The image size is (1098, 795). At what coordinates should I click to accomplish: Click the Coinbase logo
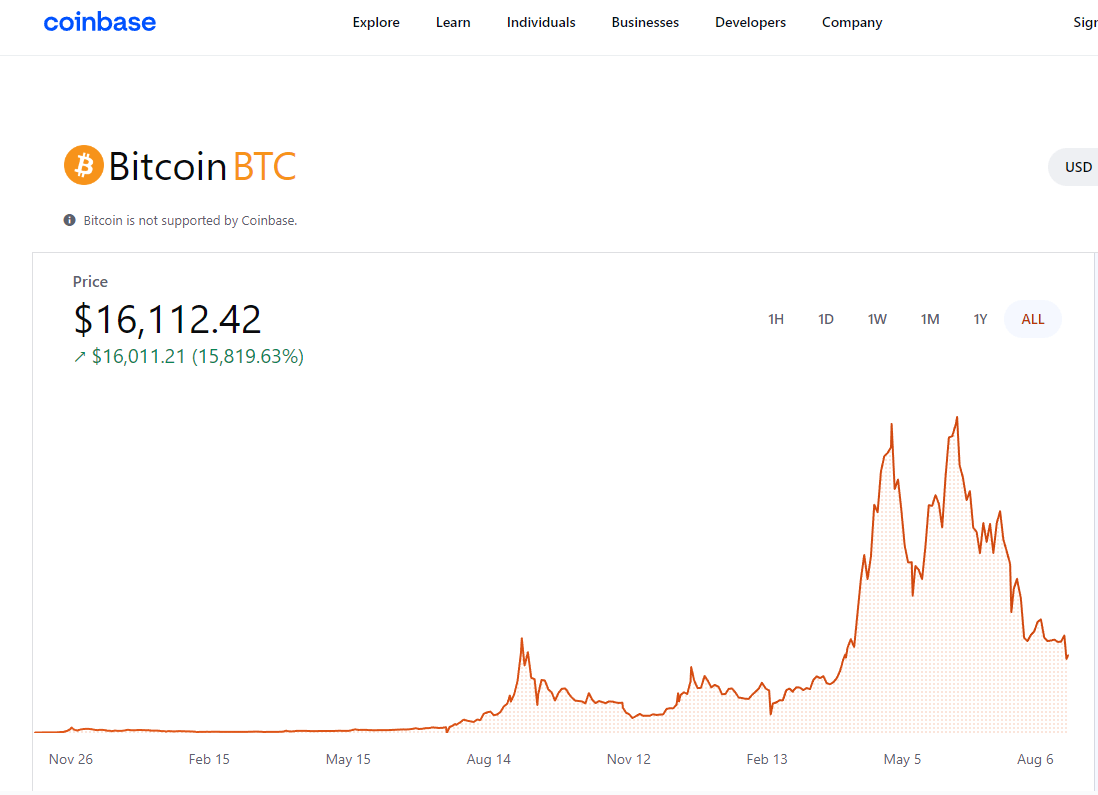[99, 21]
